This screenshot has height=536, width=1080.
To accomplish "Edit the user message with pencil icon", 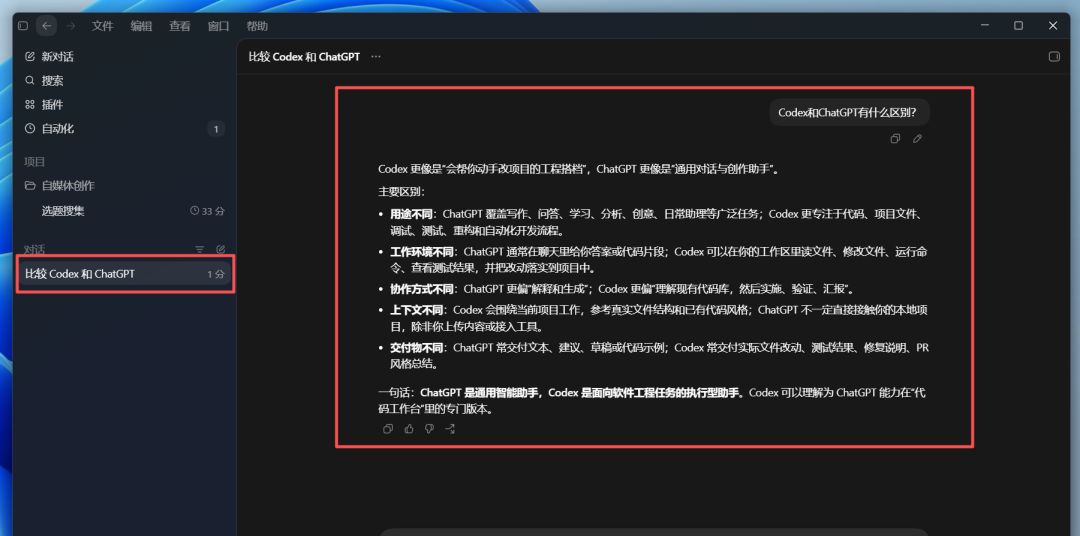I will (x=917, y=138).
